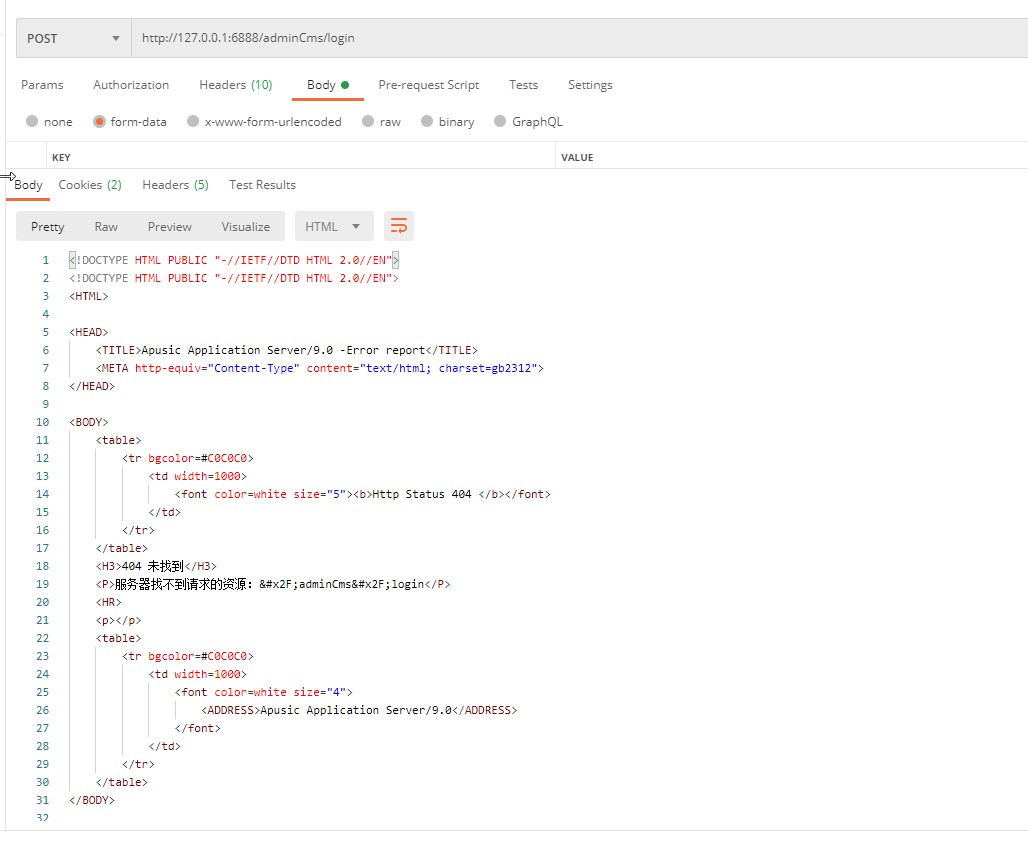Open the request Settings tab
Image resolution: width=1028 pixels, height=841 pixels.
pos(590,85)
